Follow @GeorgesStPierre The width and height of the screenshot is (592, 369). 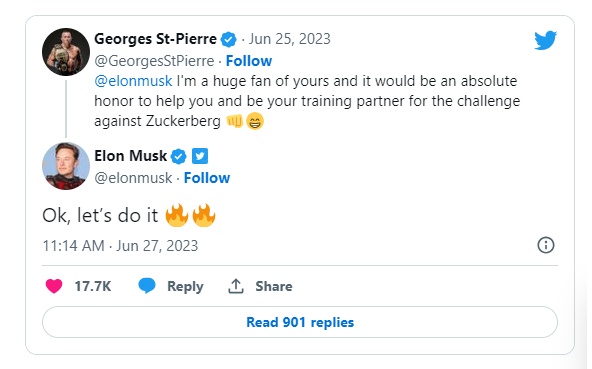[249, 61]
